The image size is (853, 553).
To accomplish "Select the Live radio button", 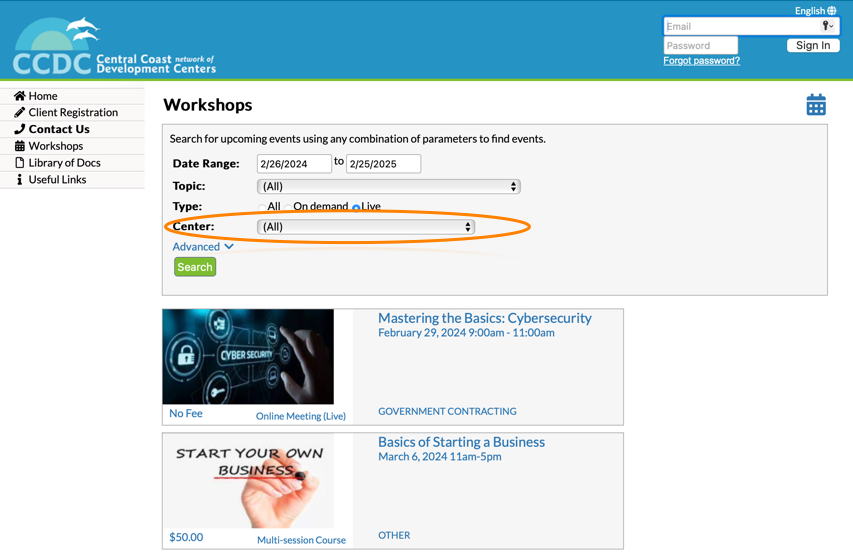I will point(356,208).
